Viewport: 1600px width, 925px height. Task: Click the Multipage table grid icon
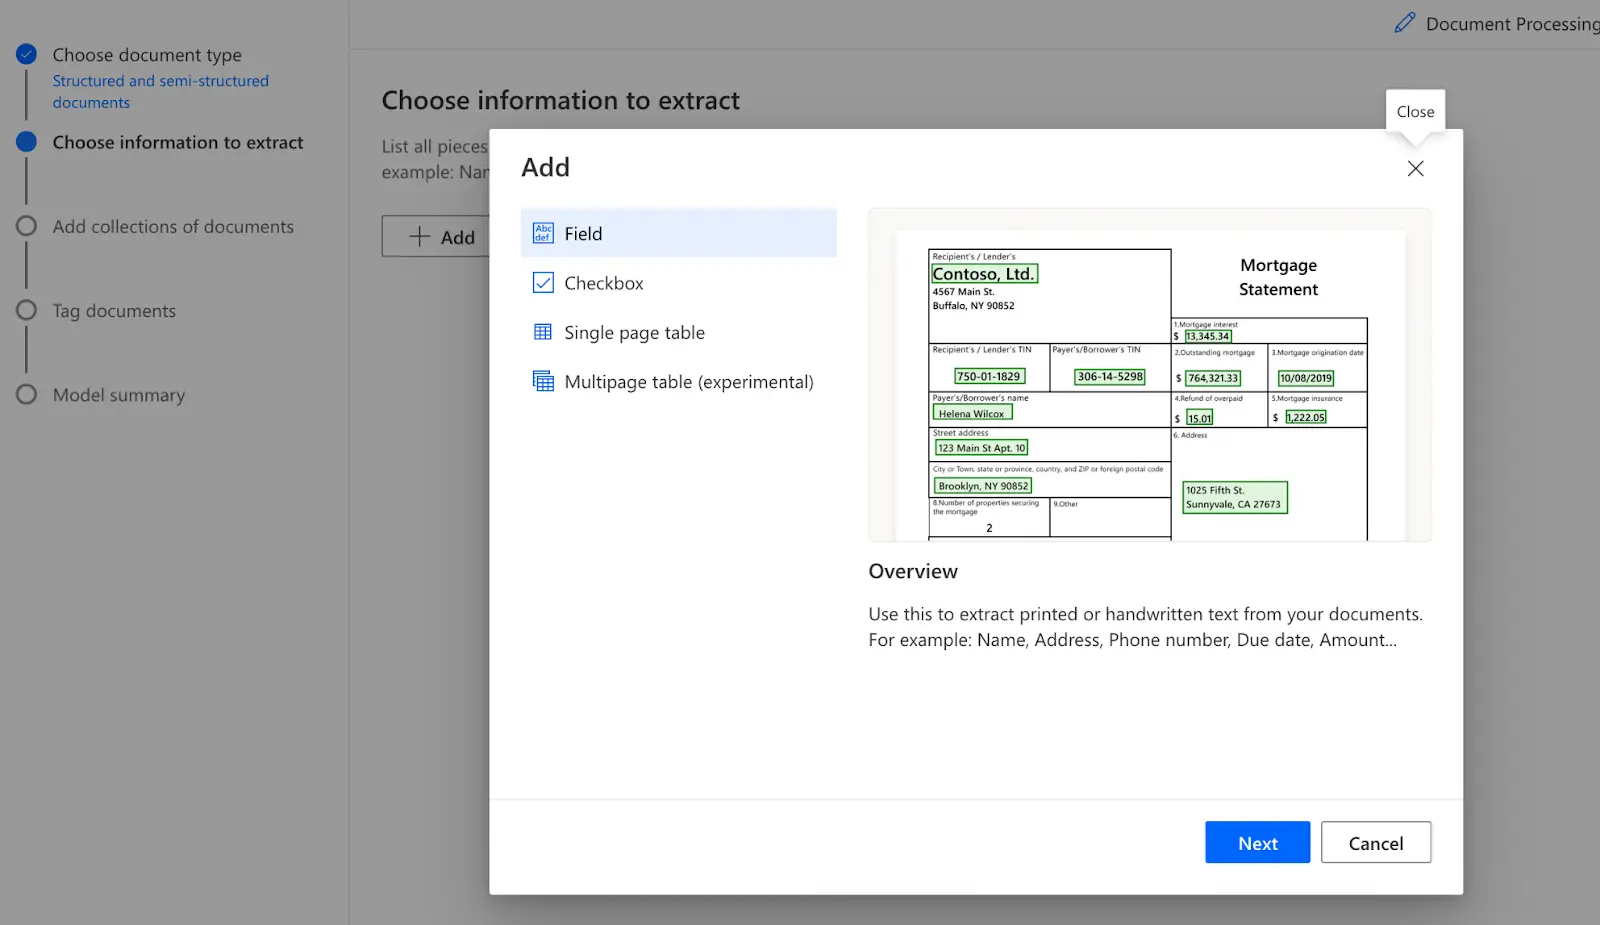543,381
